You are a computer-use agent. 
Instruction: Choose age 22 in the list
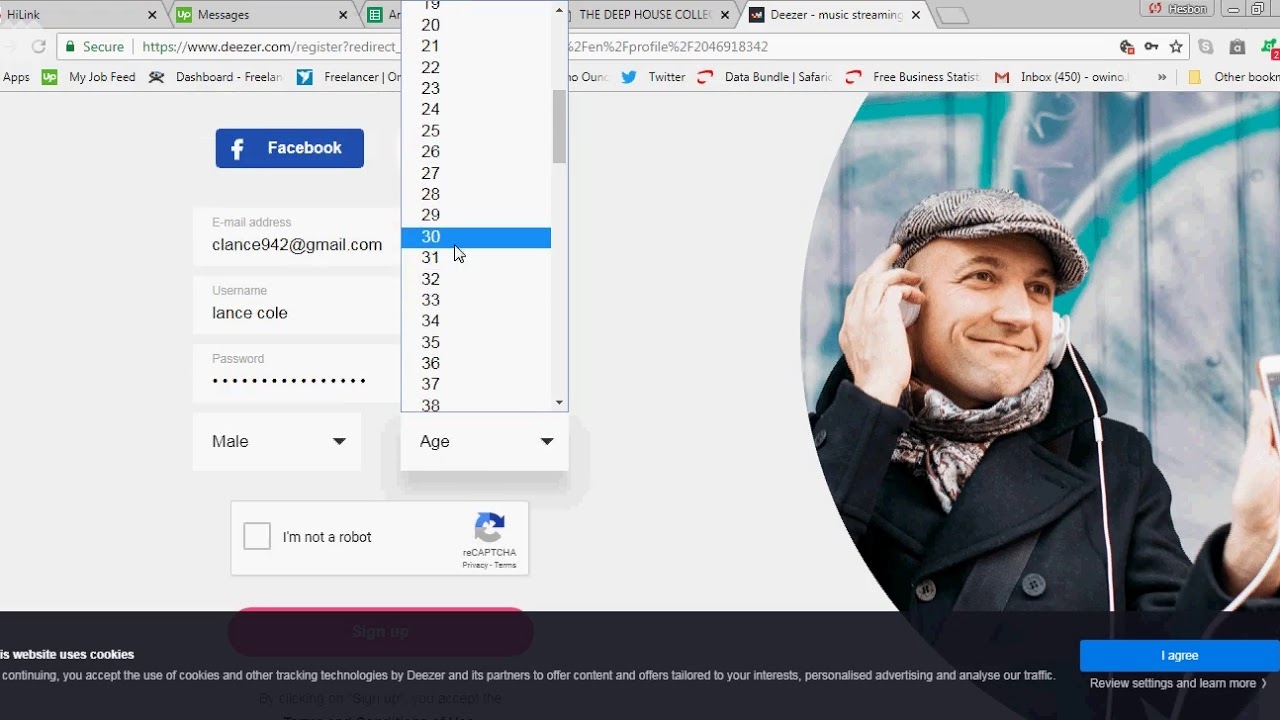point(476,67)
